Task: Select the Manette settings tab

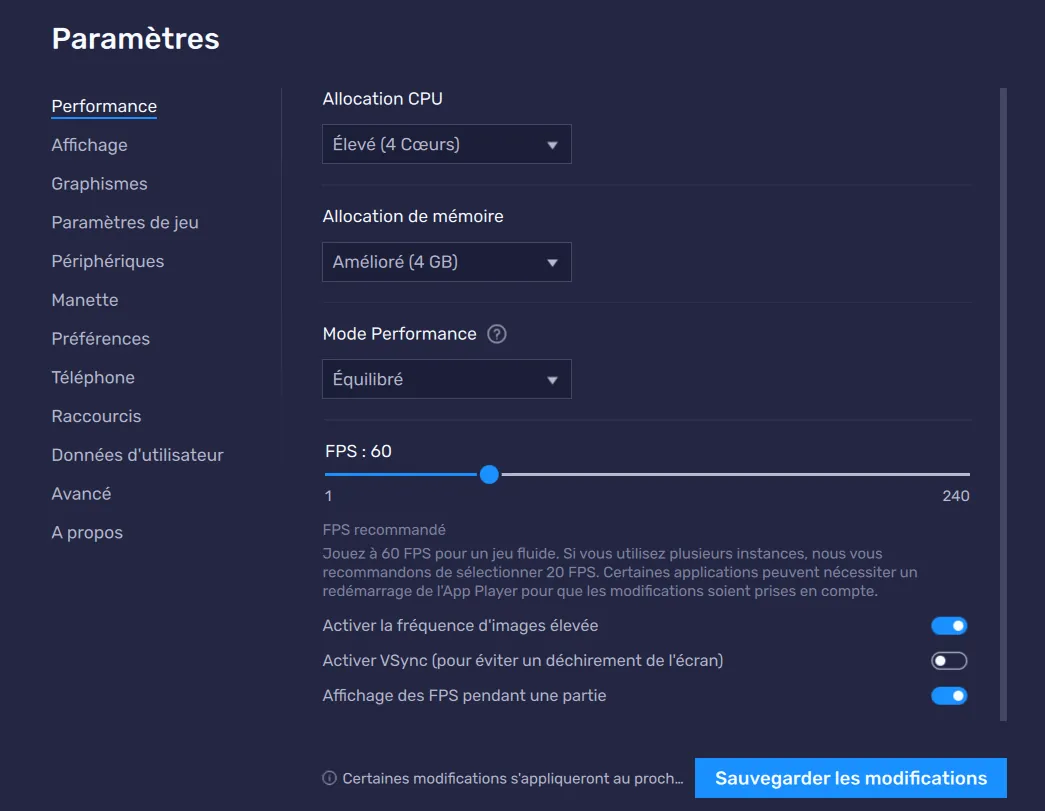Action: [x=85, y=300]
